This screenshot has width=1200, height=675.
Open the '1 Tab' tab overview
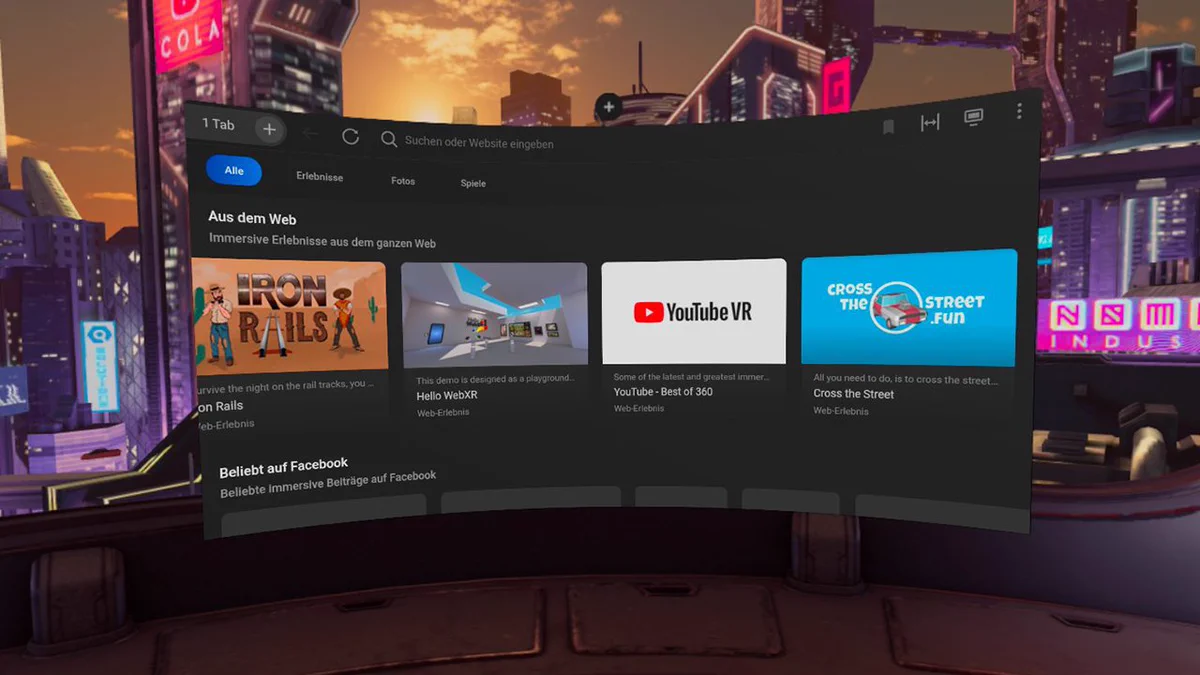218,124
